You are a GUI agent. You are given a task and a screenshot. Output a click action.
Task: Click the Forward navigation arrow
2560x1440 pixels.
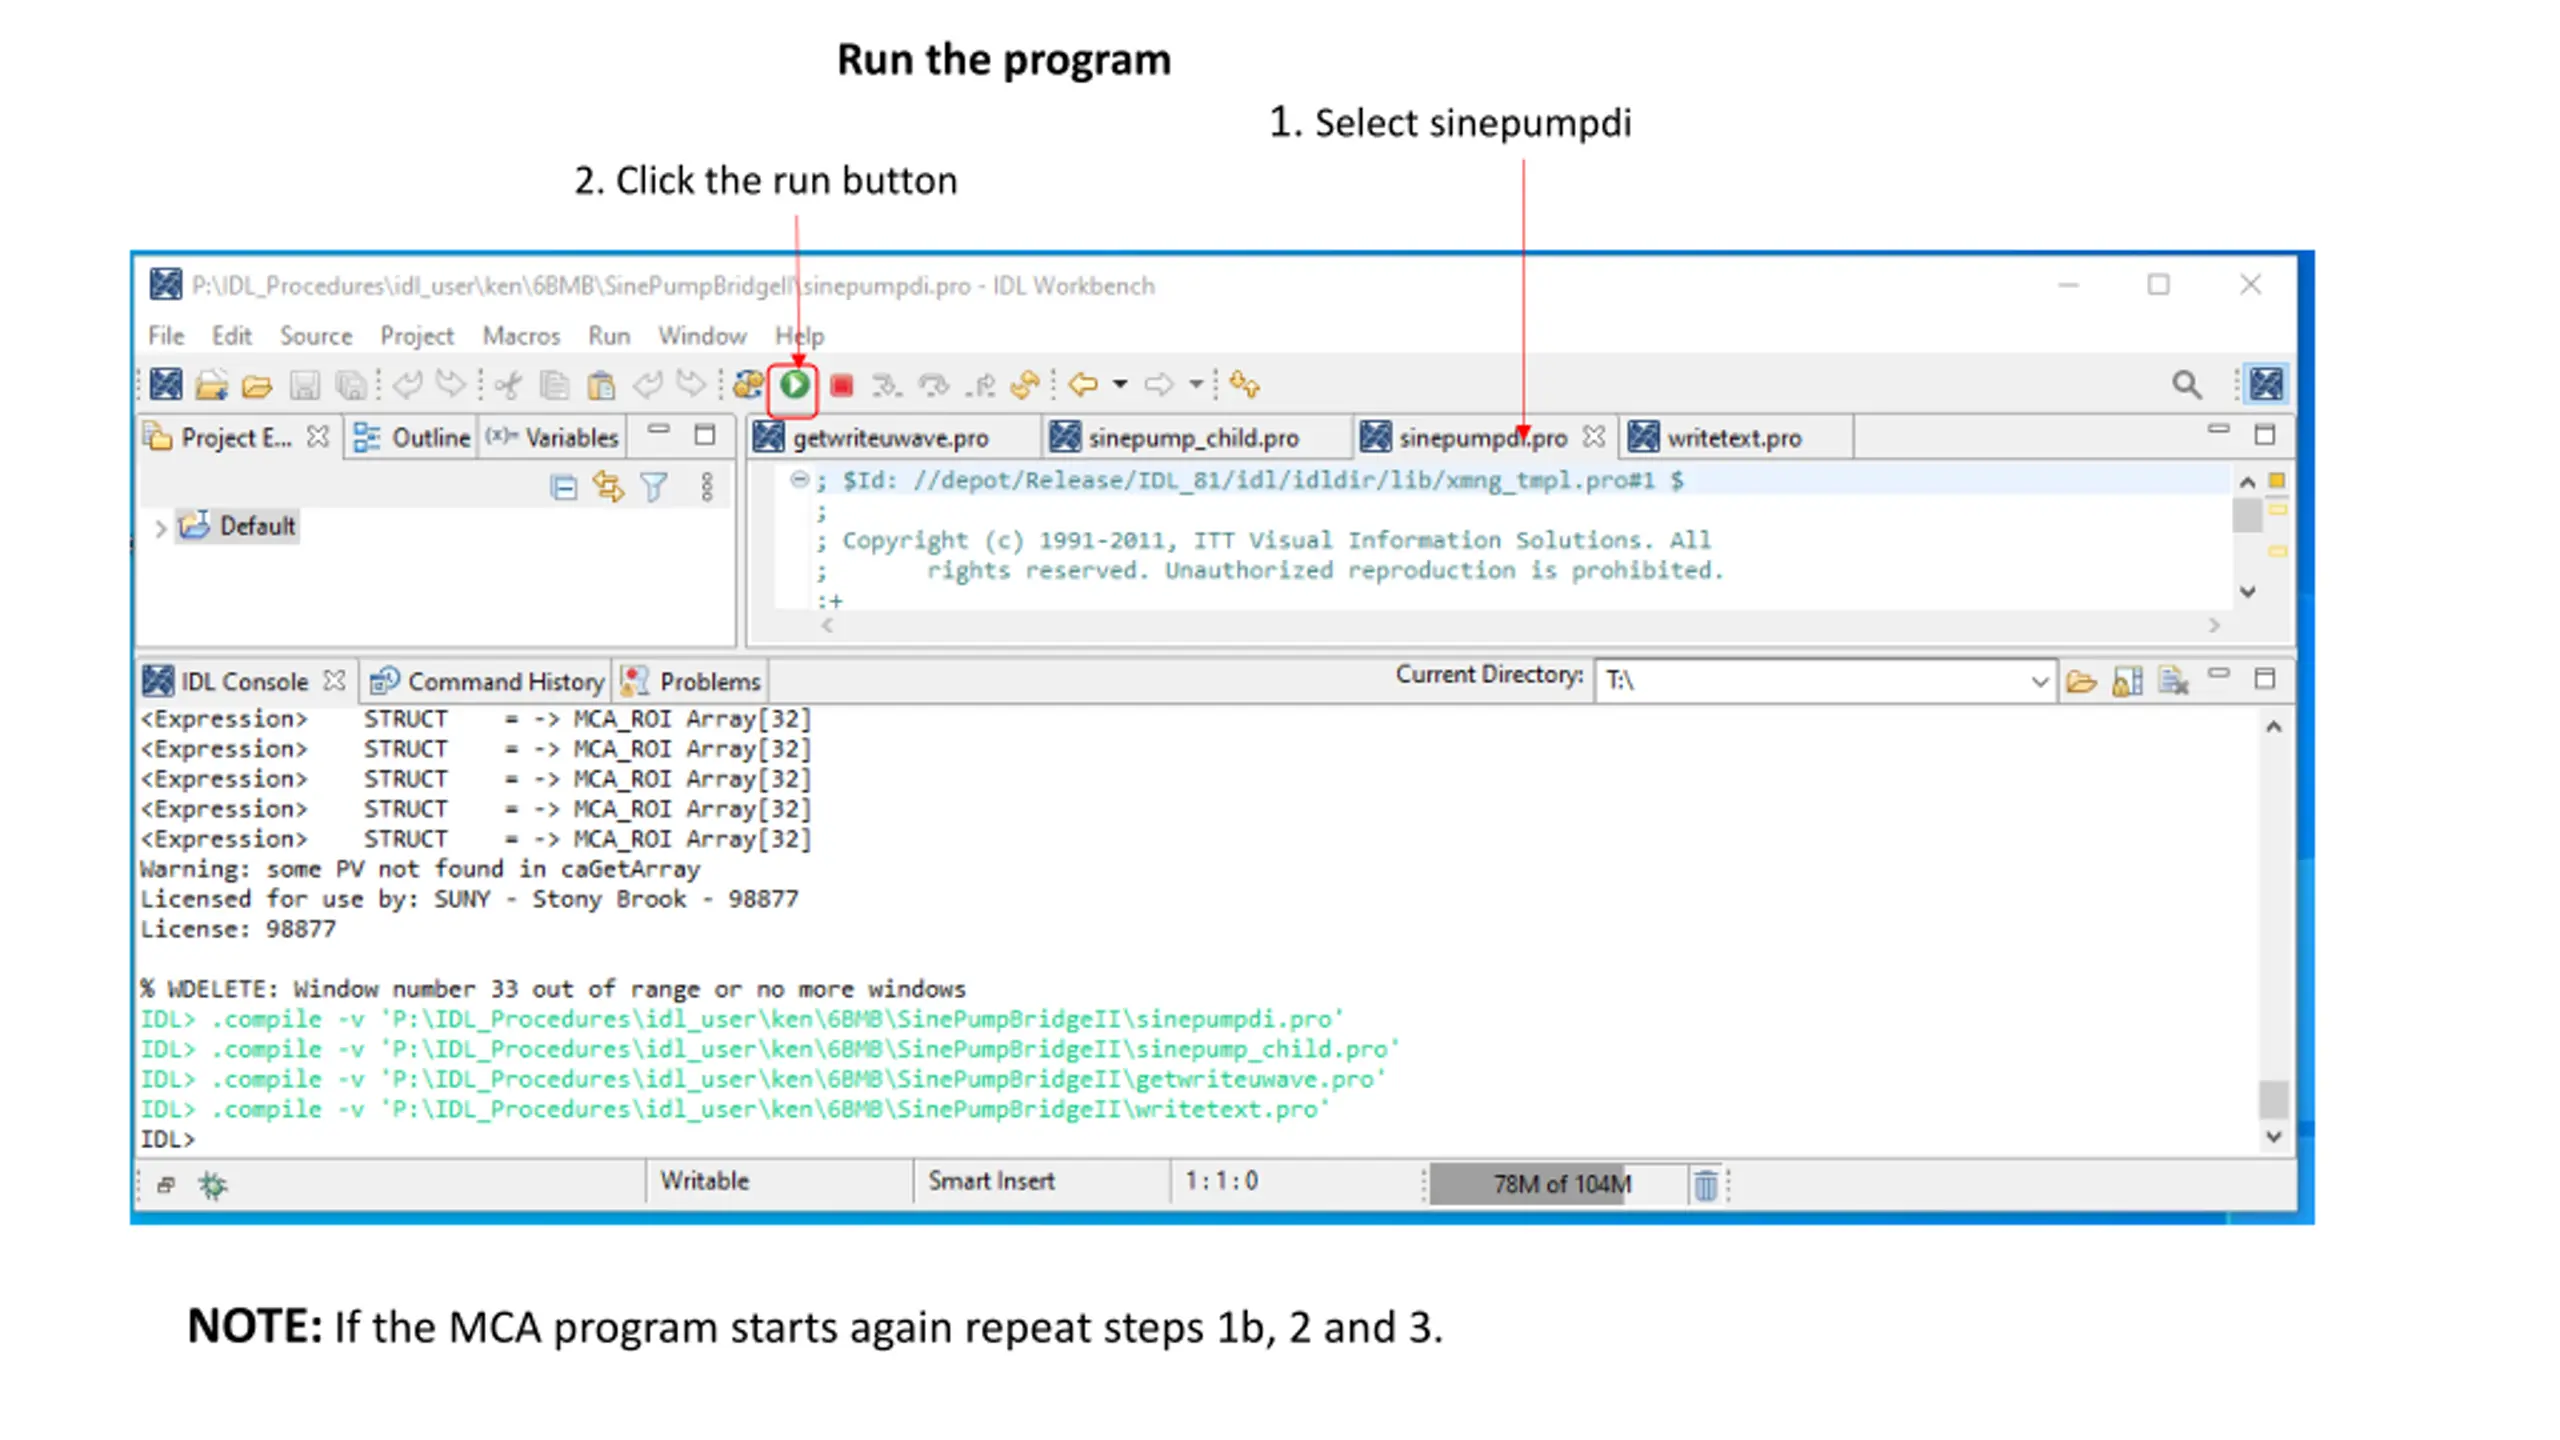pyautogui.click(x=1158, y=384)
